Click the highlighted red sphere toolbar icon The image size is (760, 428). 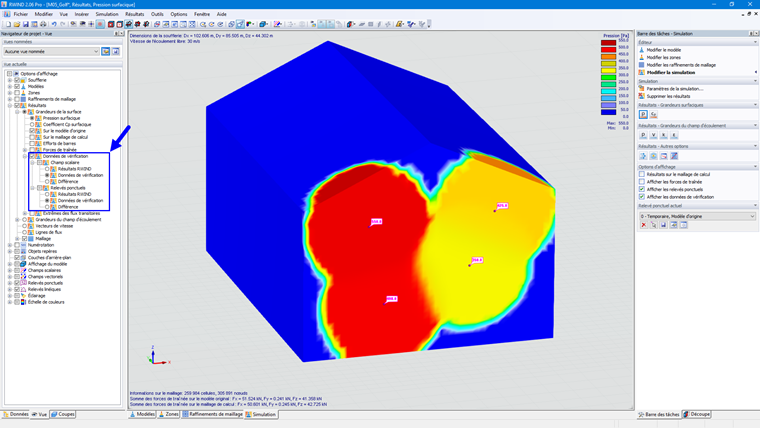click(x=100, y=24)
